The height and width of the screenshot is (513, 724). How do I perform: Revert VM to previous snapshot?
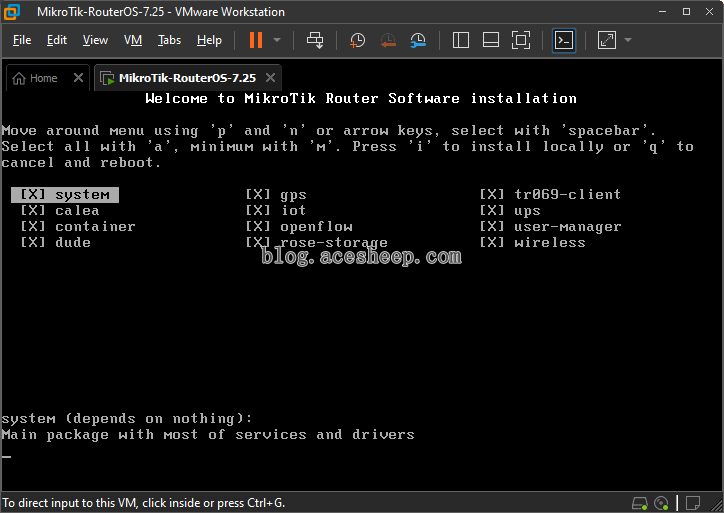click(x=388, y=40)
